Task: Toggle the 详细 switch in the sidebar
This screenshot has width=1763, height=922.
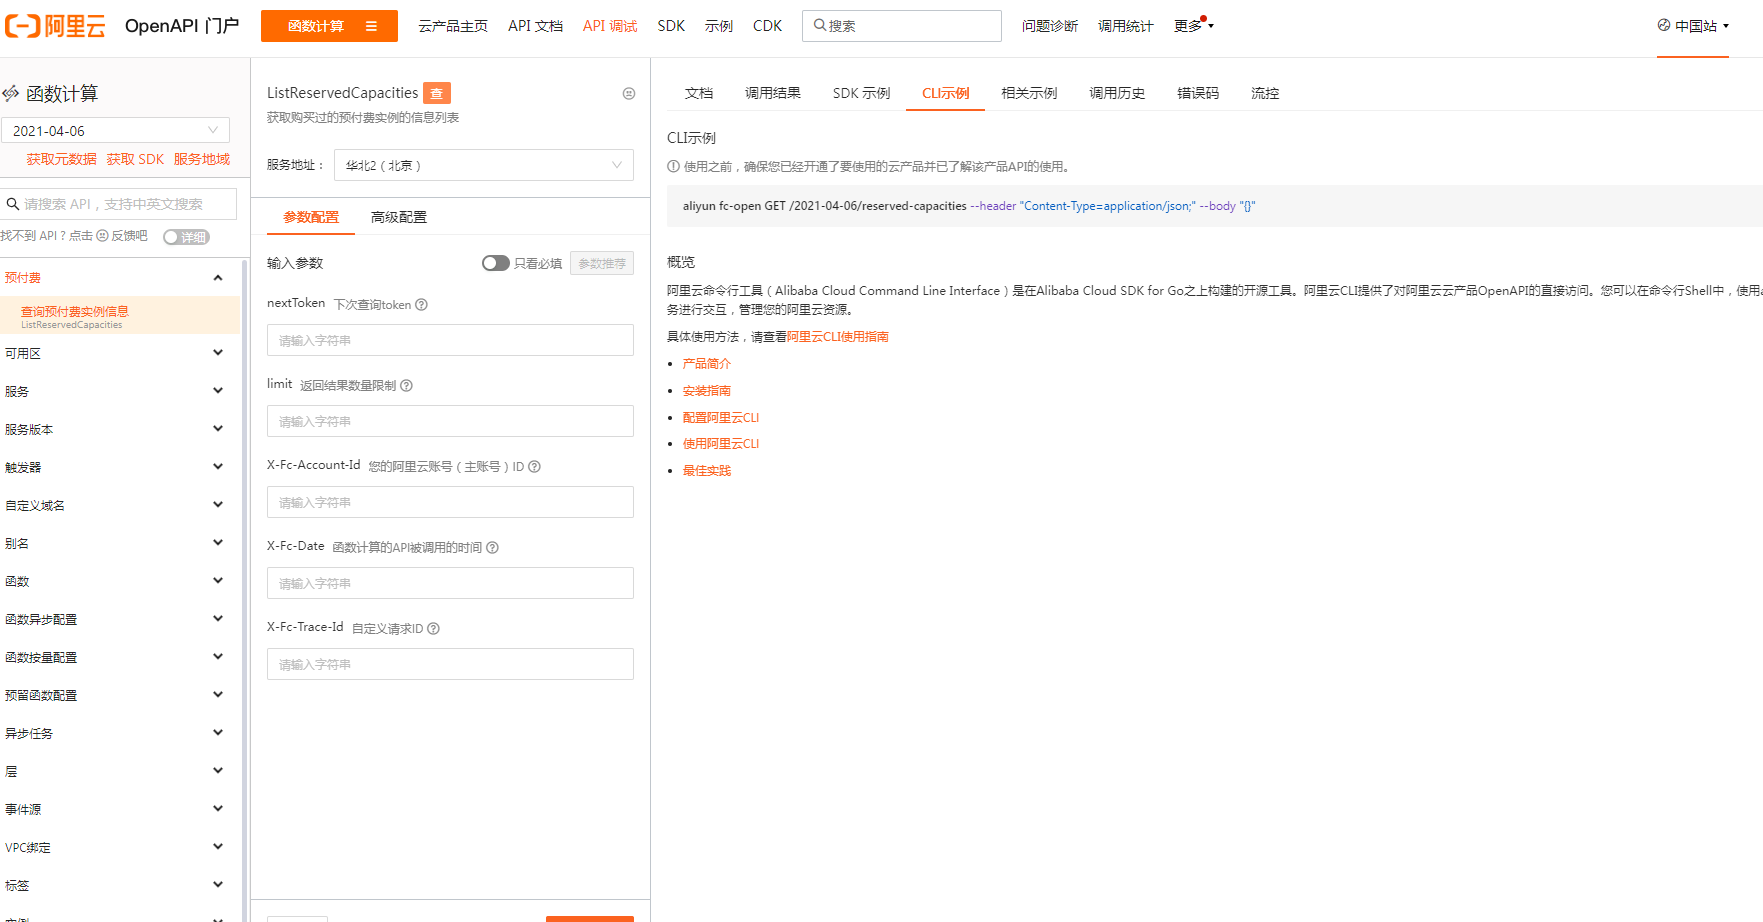Action: point(186,237)
